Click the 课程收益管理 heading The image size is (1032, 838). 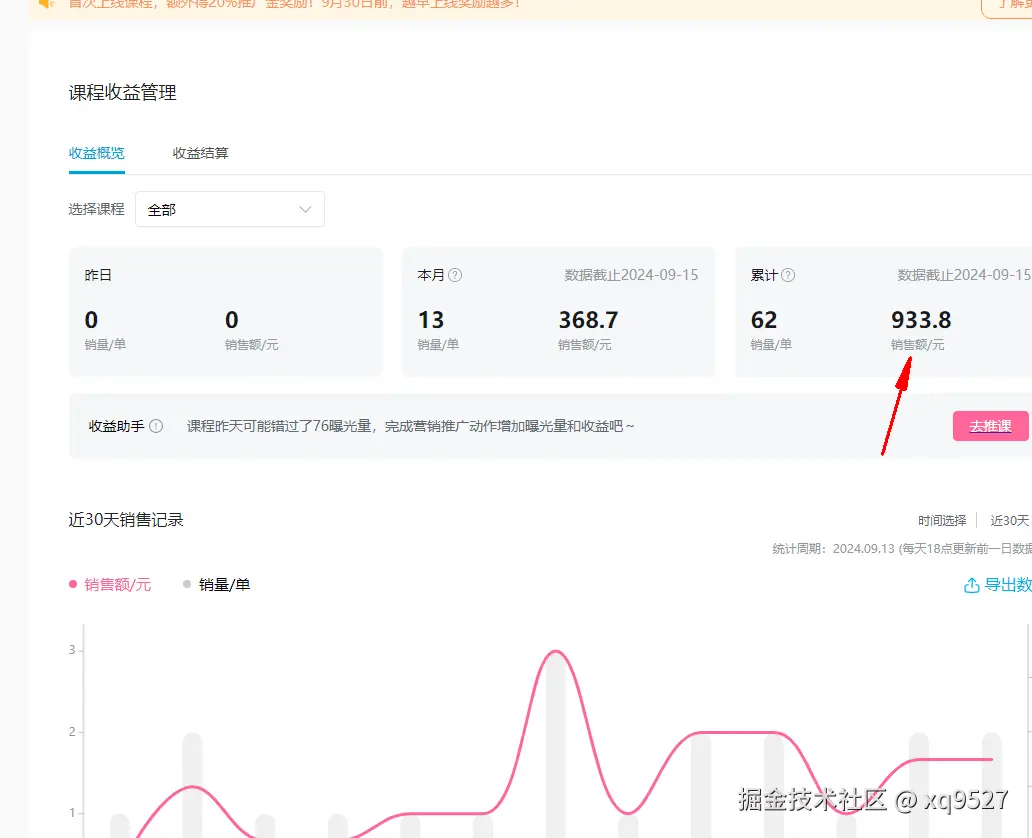(122, 93)
